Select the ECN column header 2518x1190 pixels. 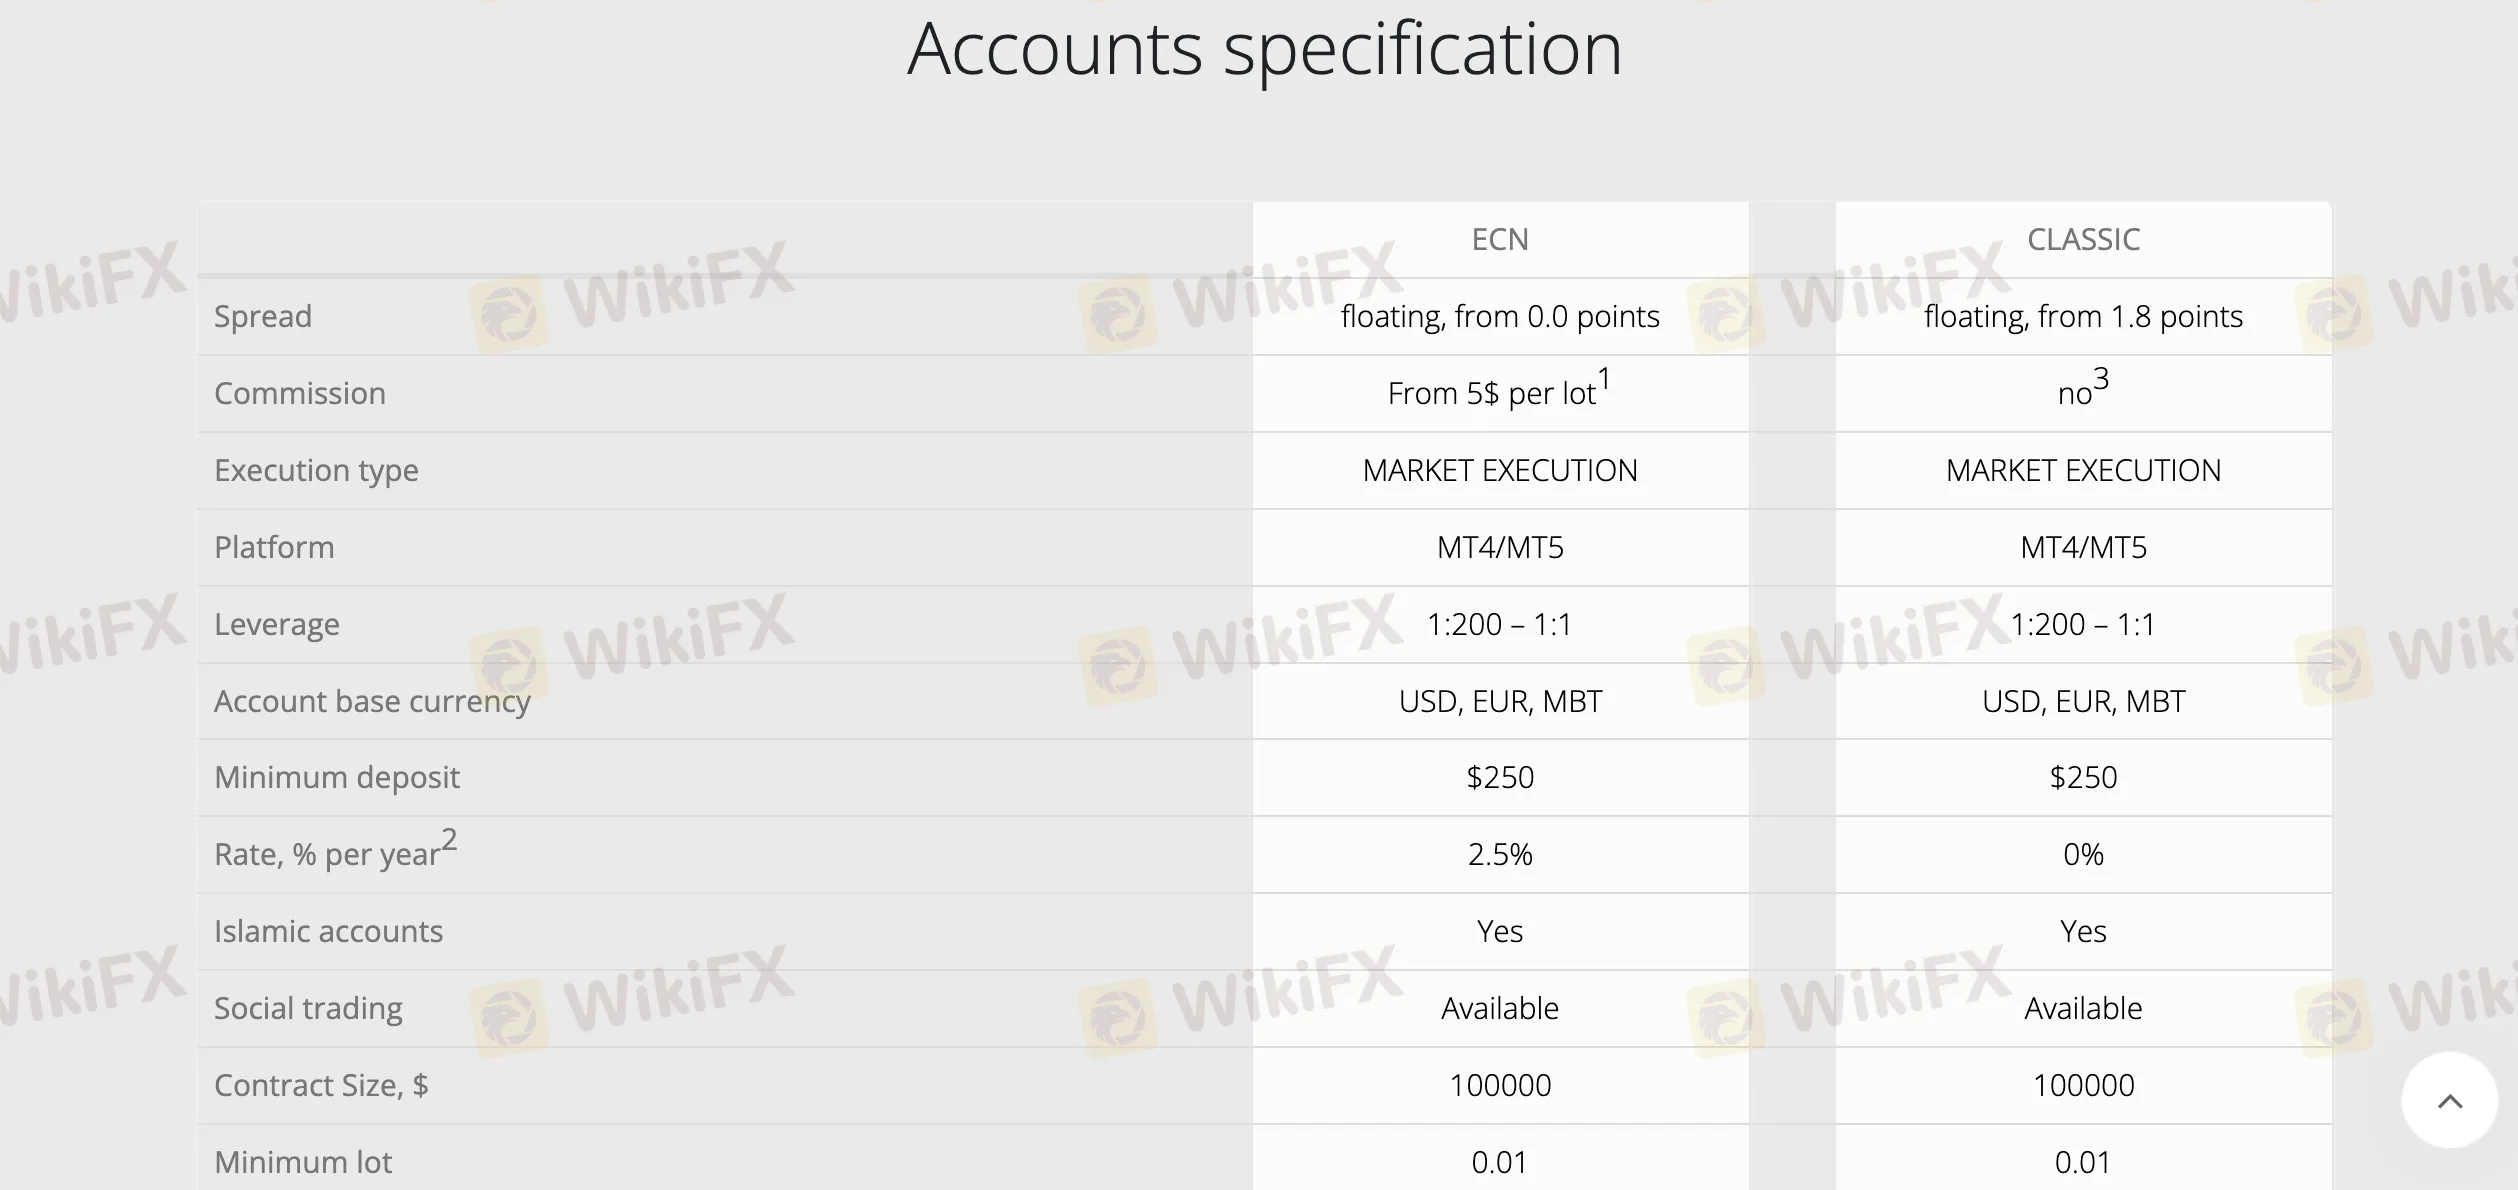pyautogui.click(x=1500, y=239)
